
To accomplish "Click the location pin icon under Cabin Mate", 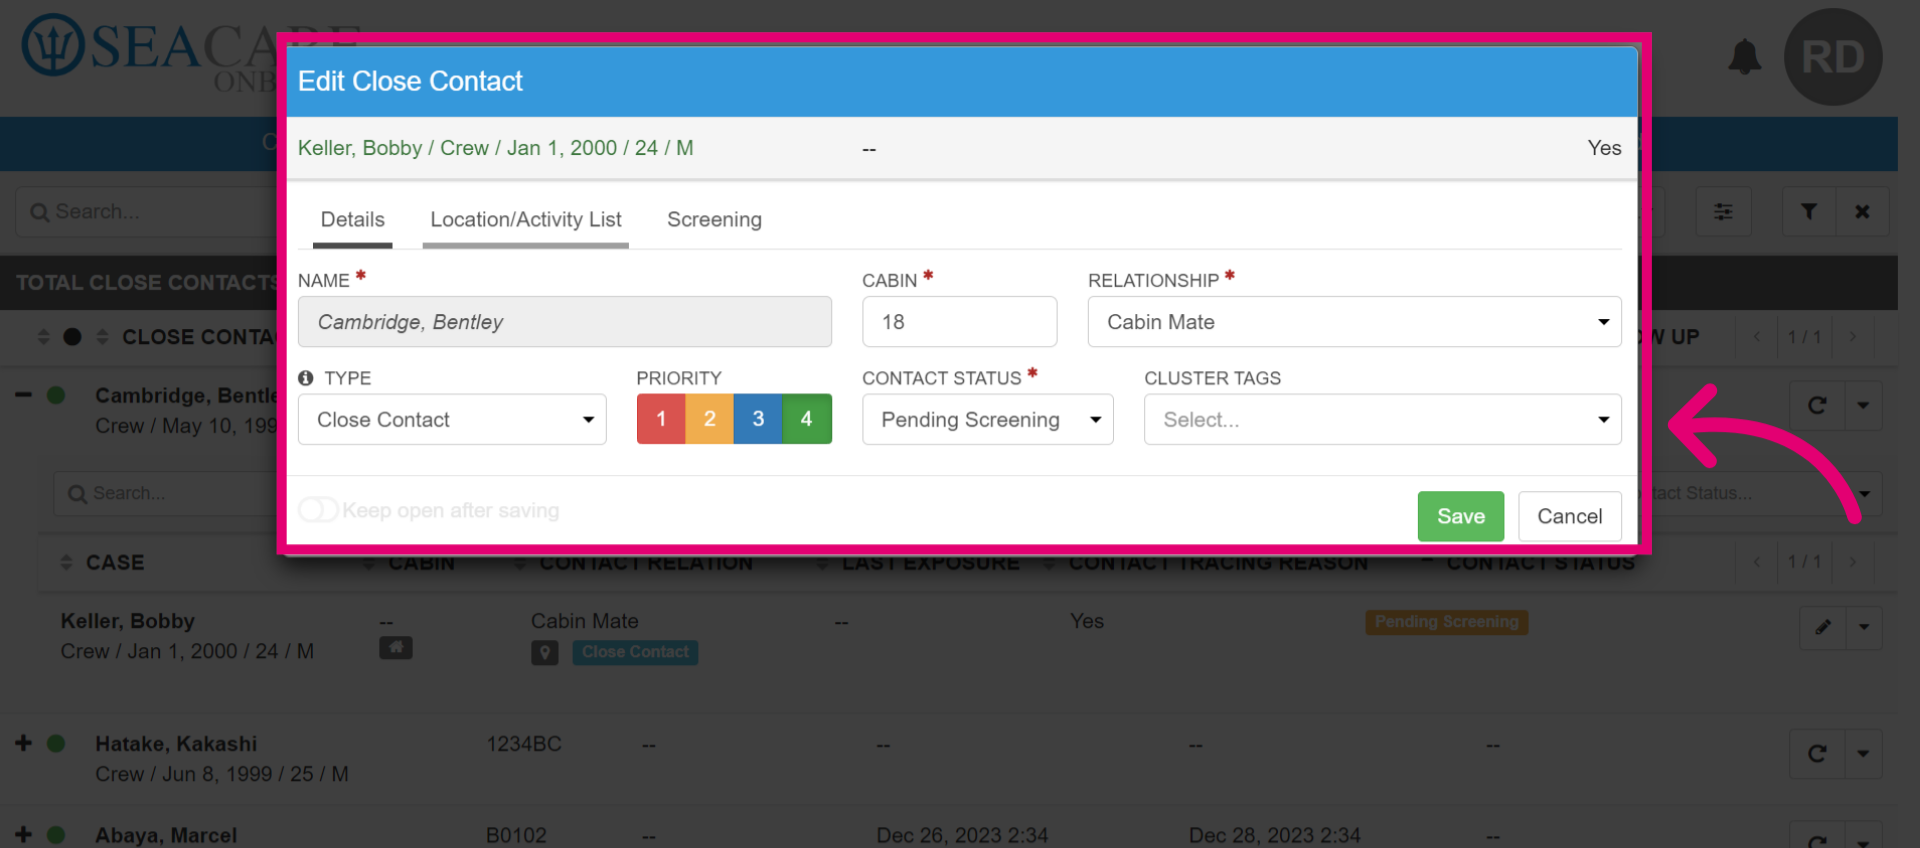I will click(545, 653).
